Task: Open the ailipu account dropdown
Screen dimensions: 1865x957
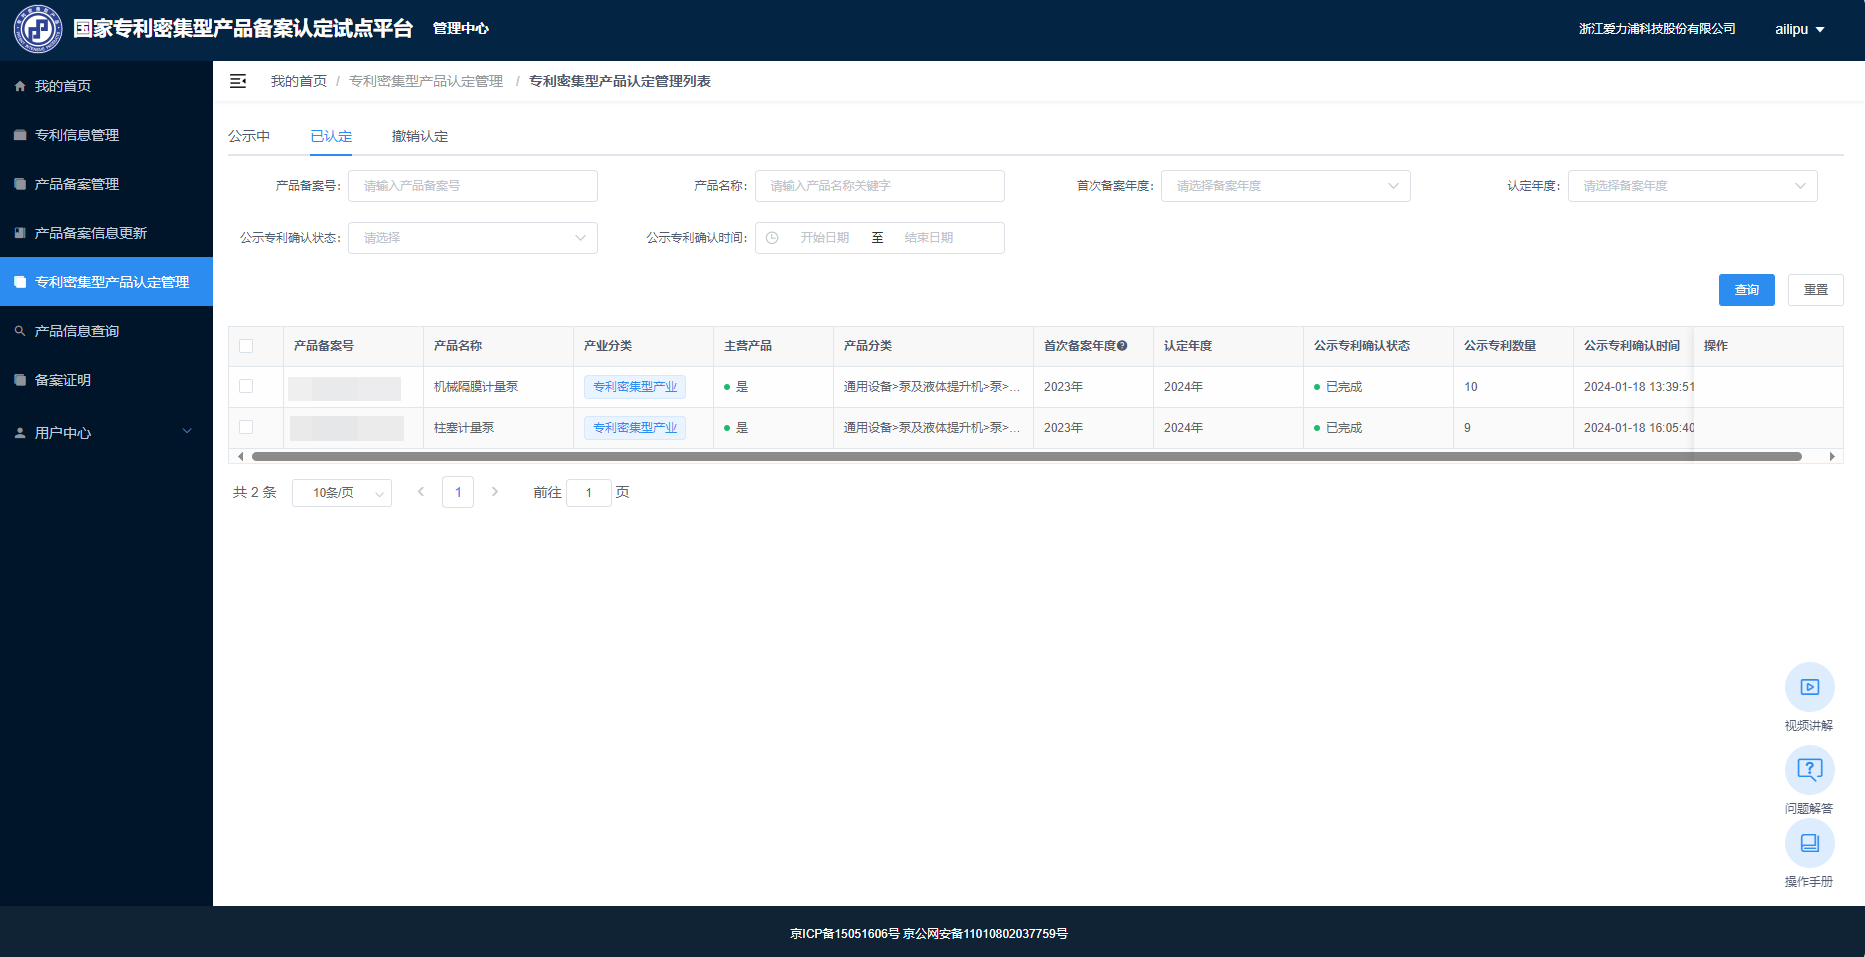Action: coord(1800,29)
